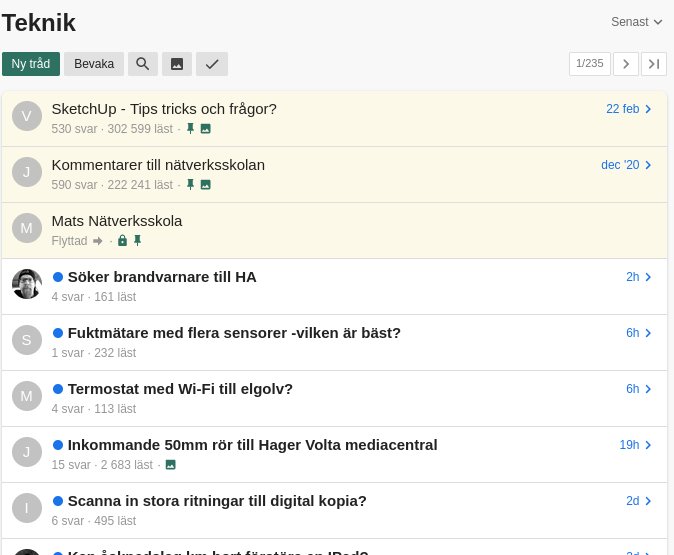The image size is (674, 555).
Task: Jump to latest post dated 22 feb
Action: pyautogui.click(x=628, y=109)
